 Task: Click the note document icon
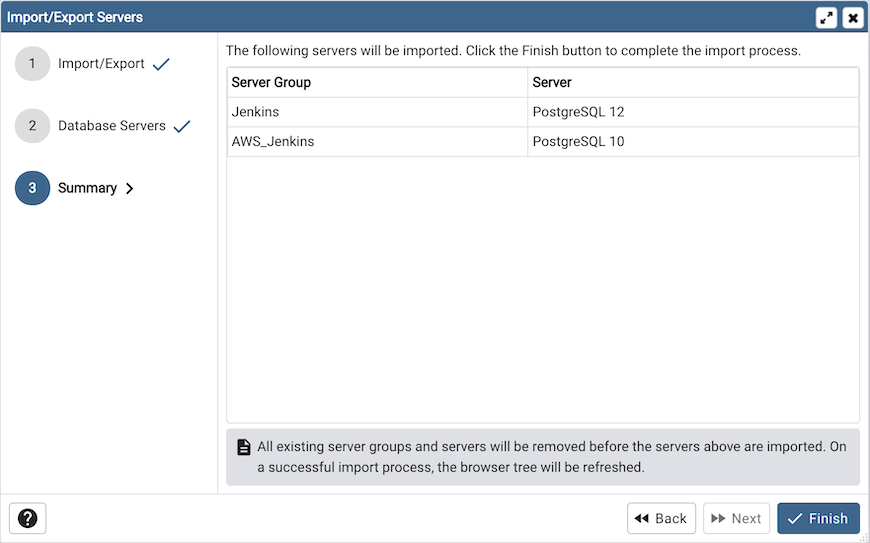point(243,447)
